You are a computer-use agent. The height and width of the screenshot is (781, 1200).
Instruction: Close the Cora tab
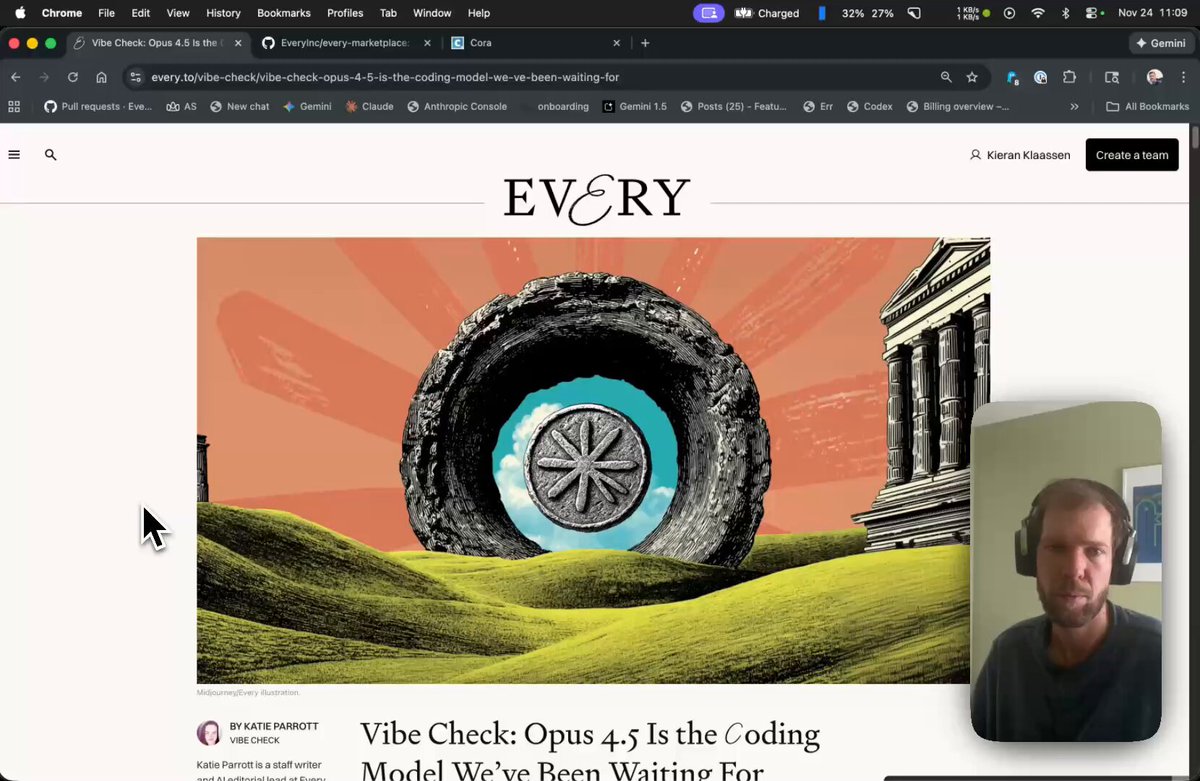[x=617, y=43]
